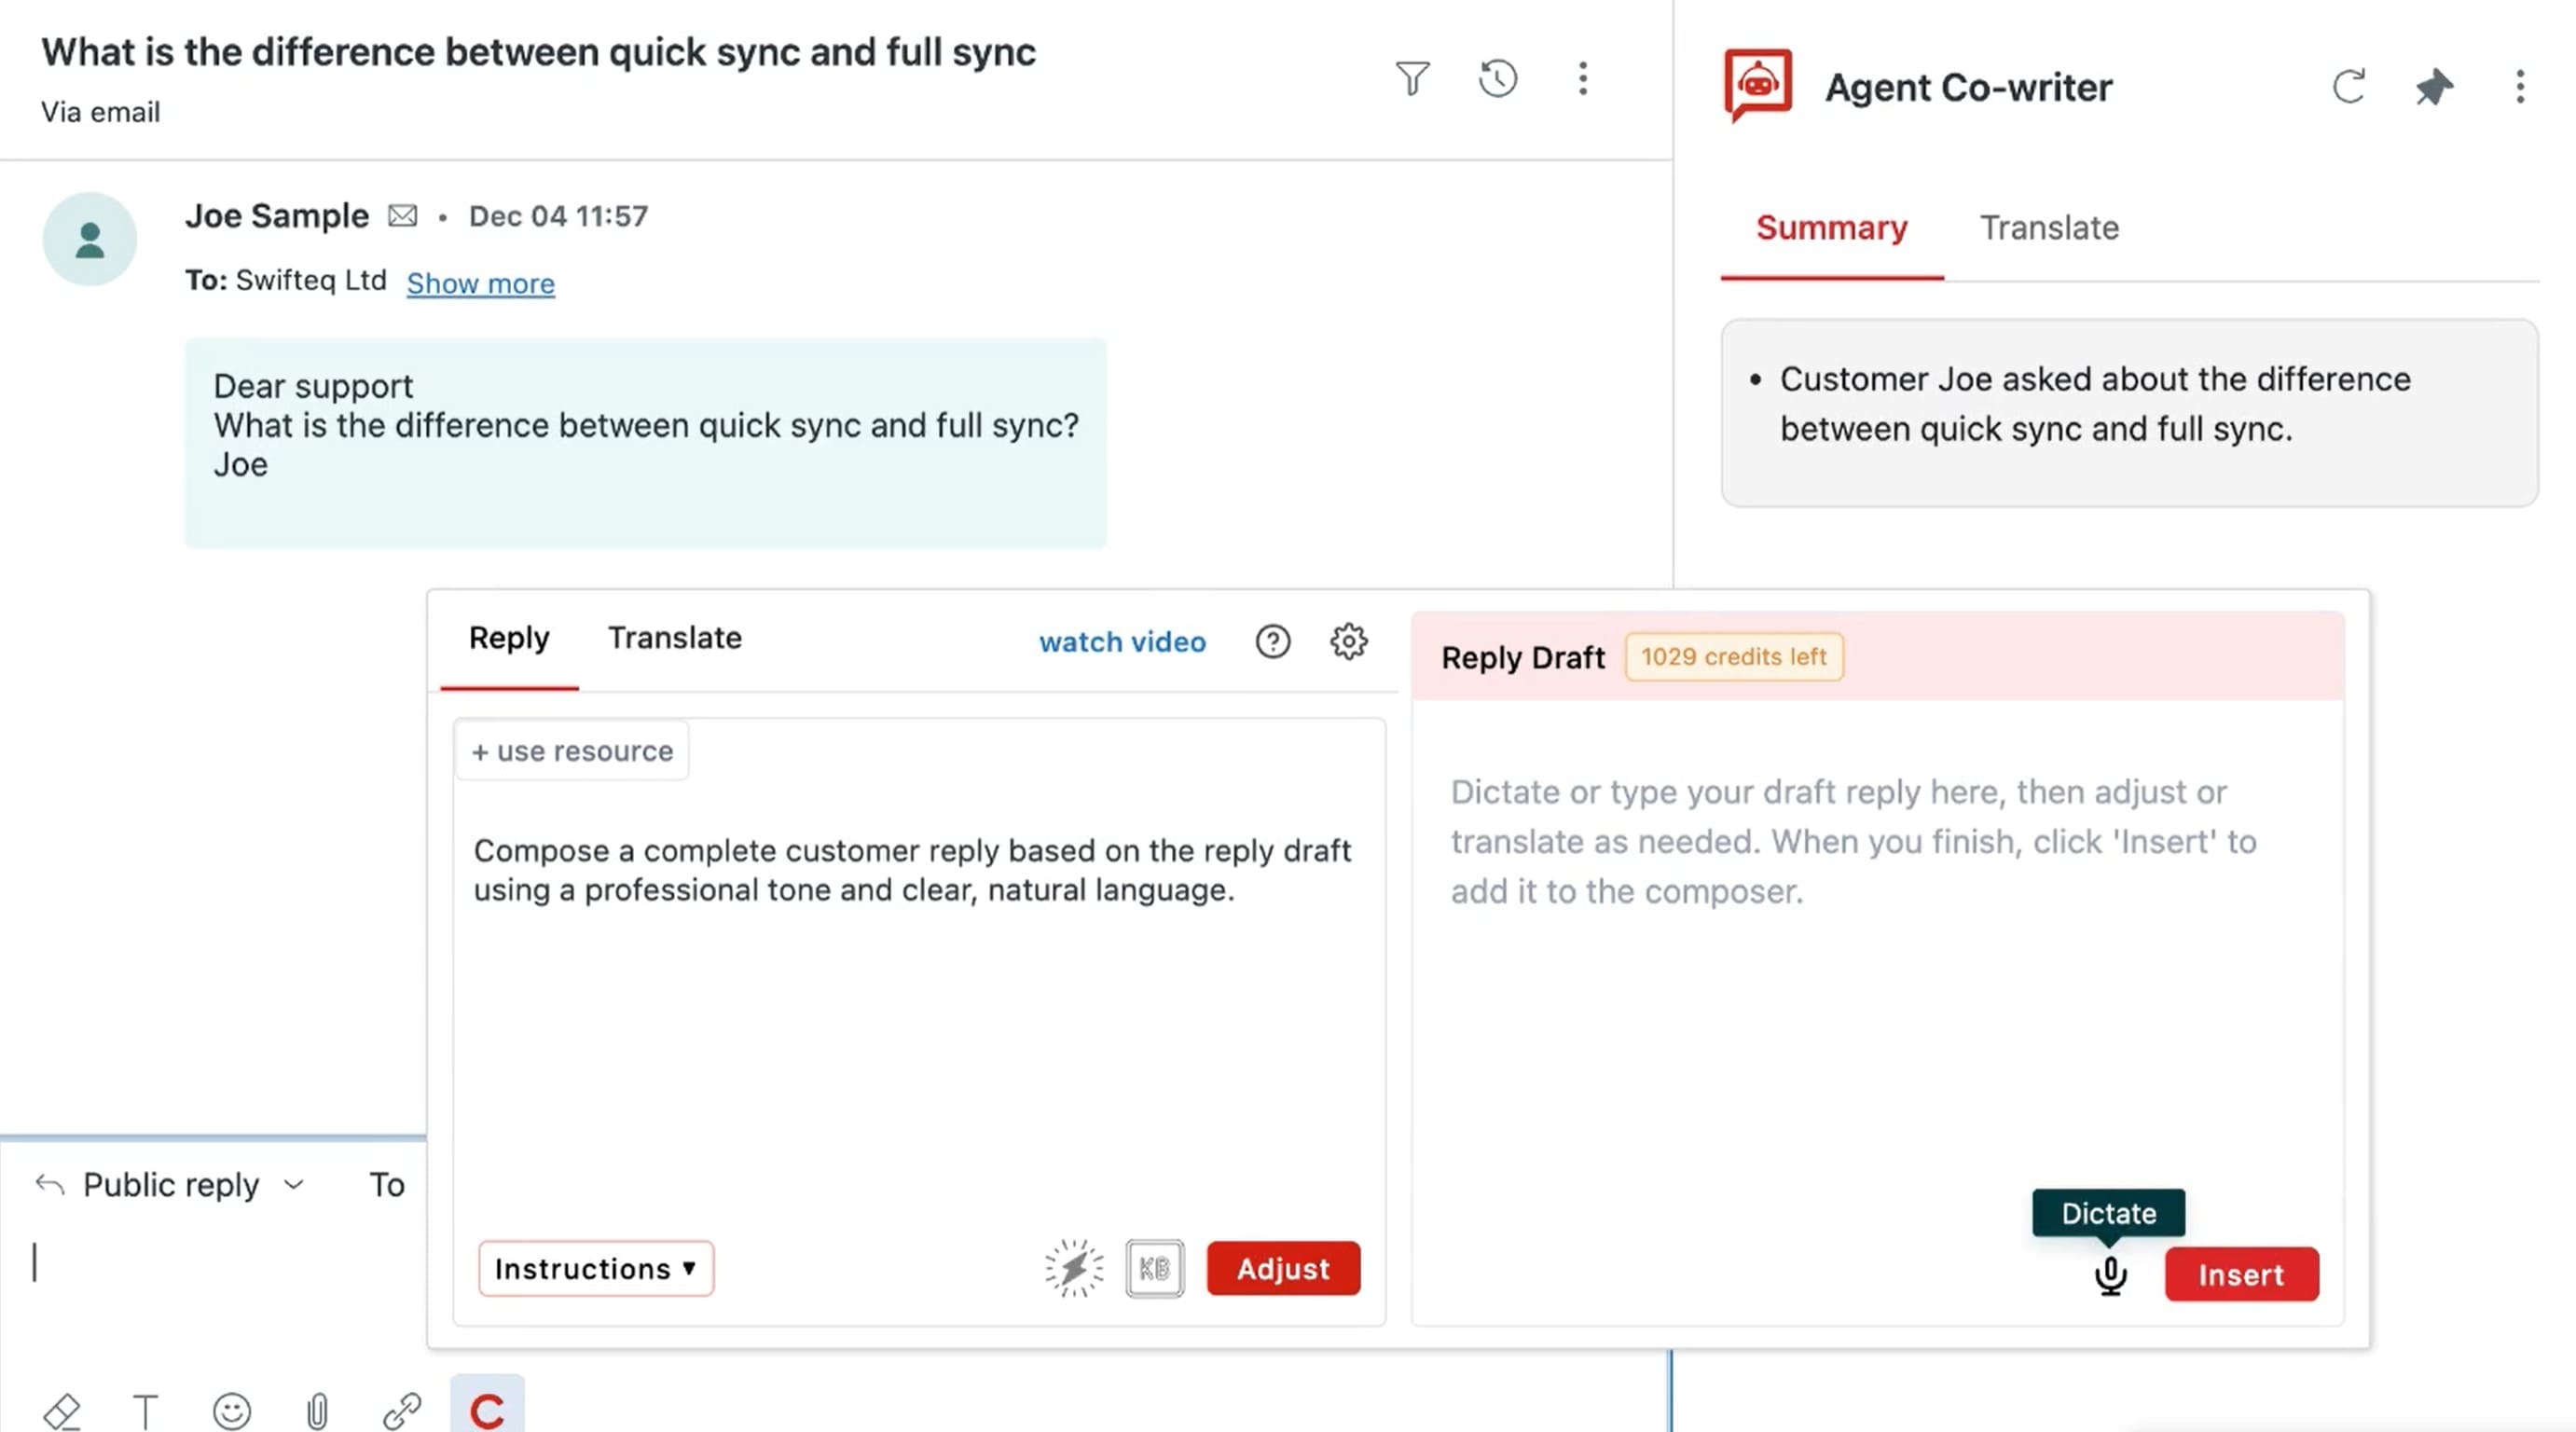Open the emoji picker icon
Image resolution: width=2576 pixels, height=1432 pixels.
click(x=231, y=1411)
